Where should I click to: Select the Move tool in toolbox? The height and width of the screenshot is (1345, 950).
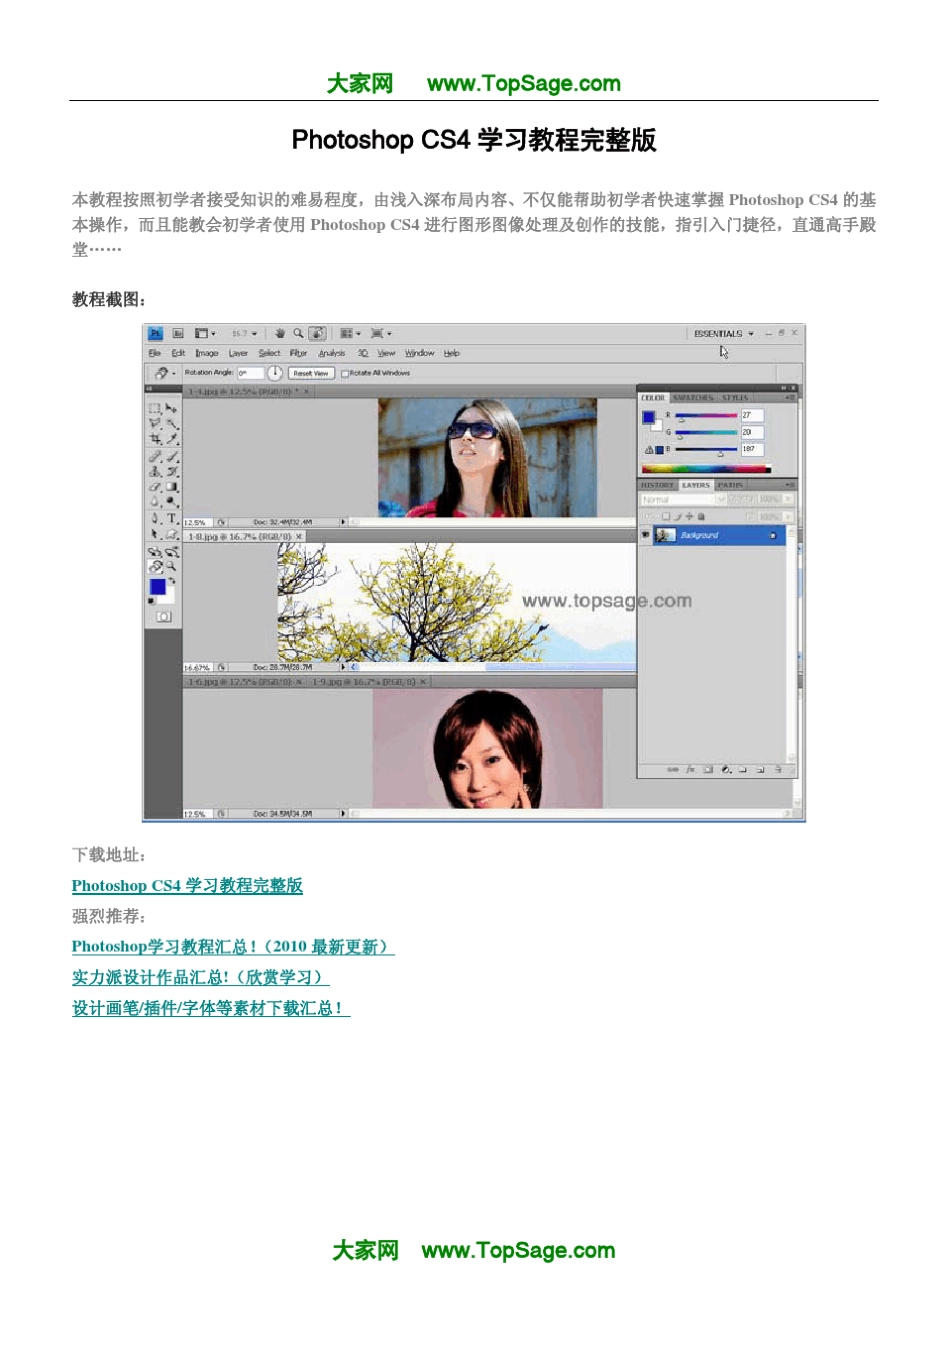pyautogui.click(x=171, y=408)
